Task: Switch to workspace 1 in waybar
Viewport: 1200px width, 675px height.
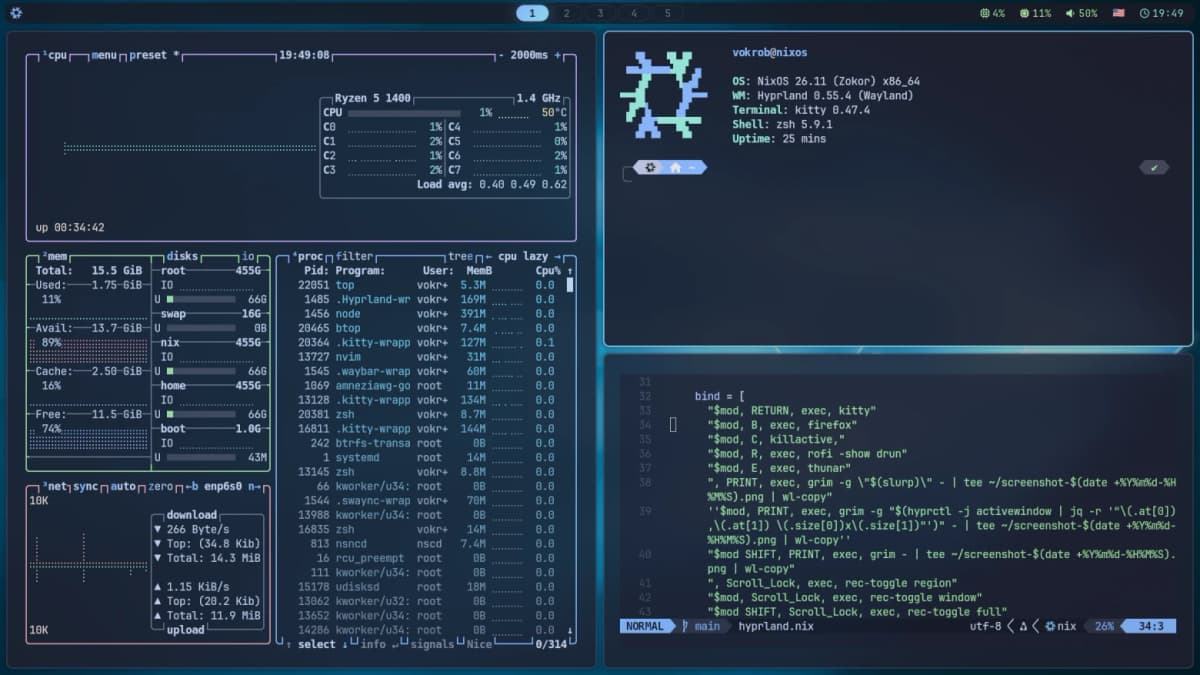Action: tap(532, 13)
